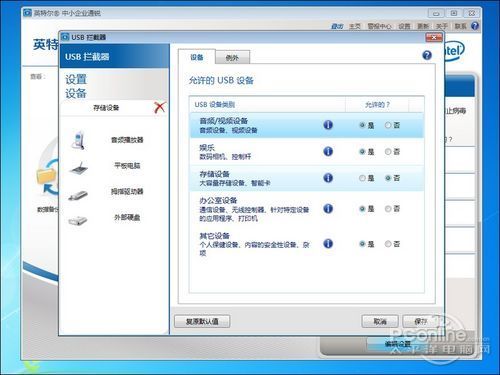500x375 pixels.
Task: Open info icon for 办公室设备 category
Action: pyautogui.click(x=328, y=209)
